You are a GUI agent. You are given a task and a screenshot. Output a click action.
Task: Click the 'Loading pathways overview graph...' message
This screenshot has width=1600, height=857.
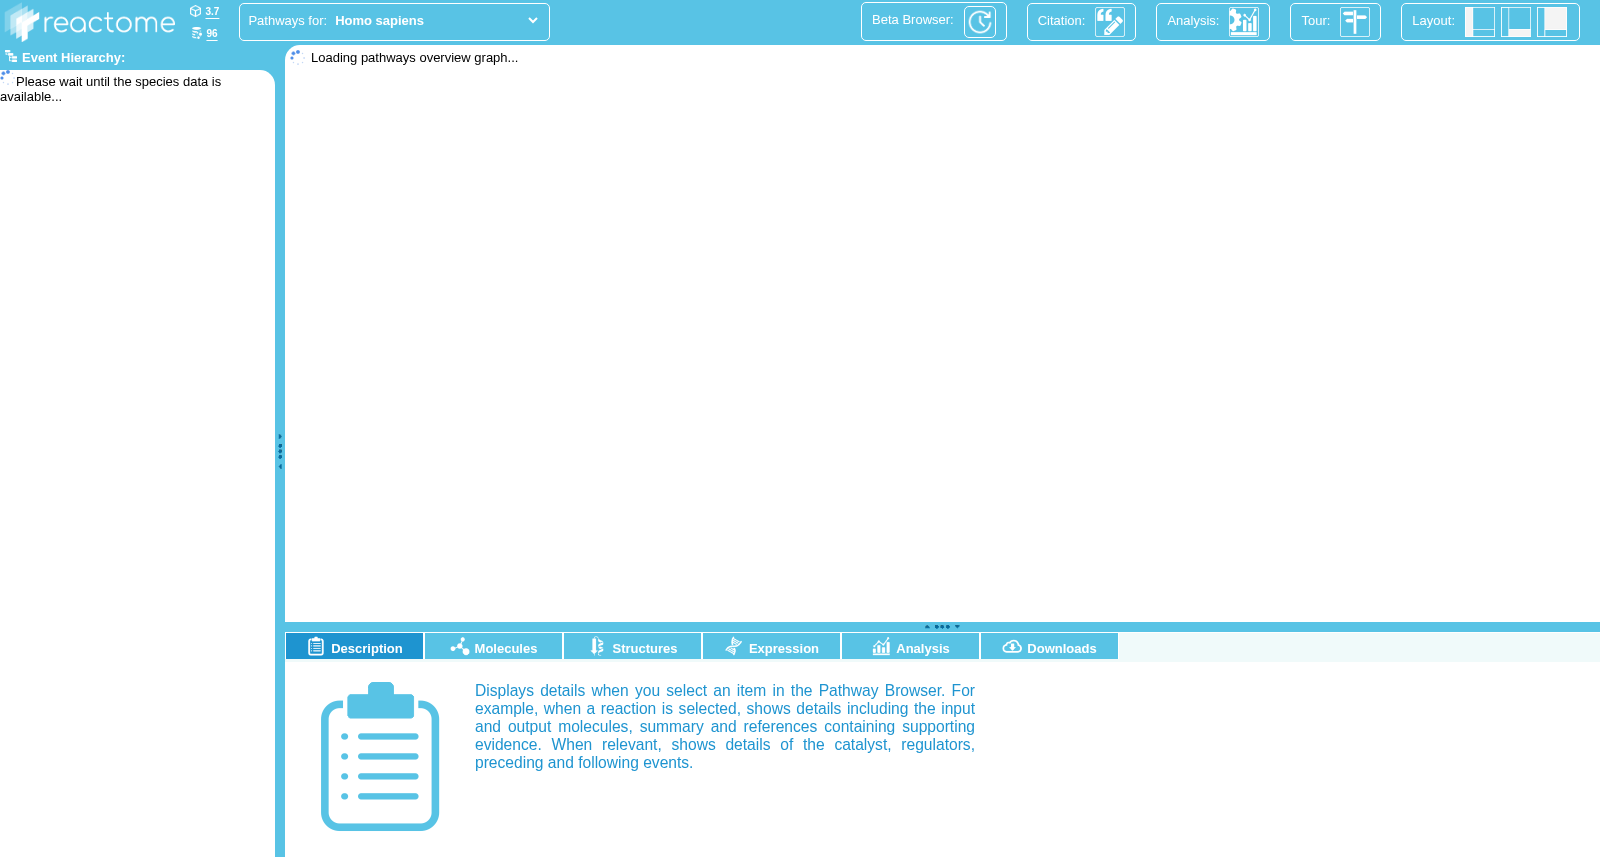(x=414, y=58)
